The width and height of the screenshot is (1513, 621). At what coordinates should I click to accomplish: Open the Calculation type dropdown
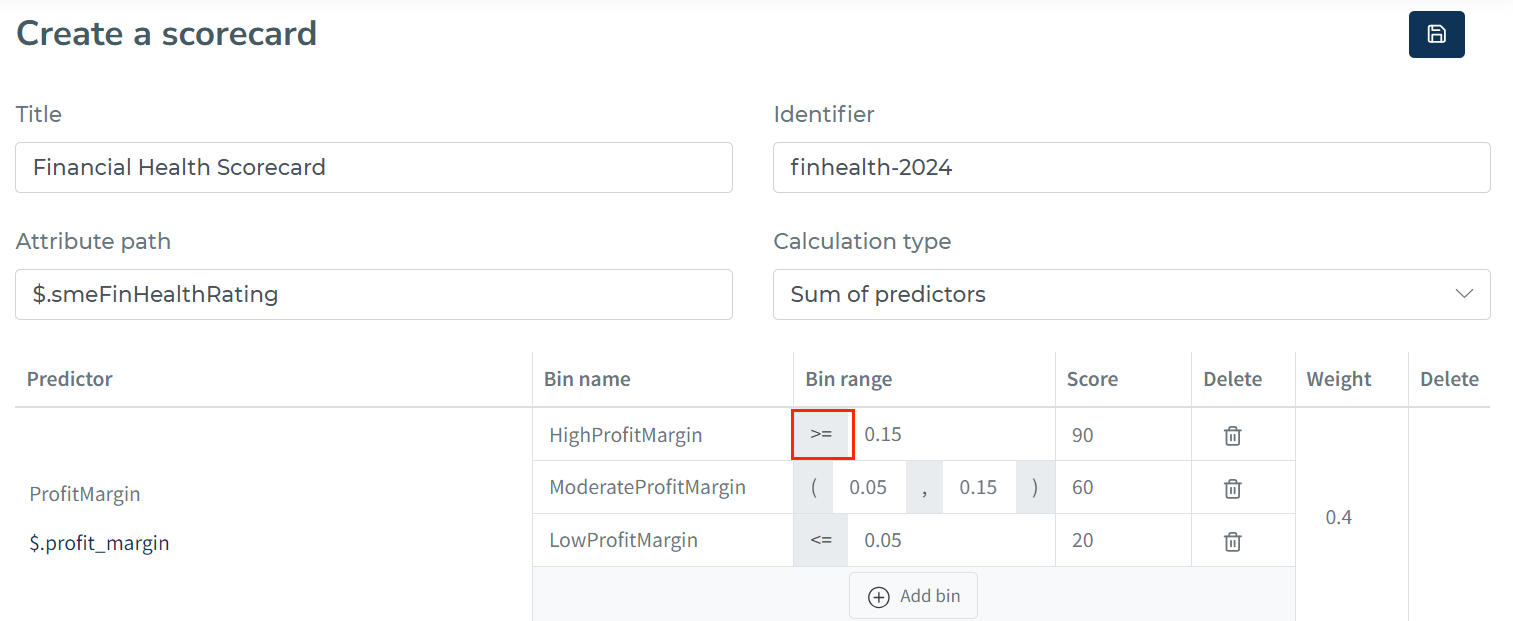click(1131, 294)
